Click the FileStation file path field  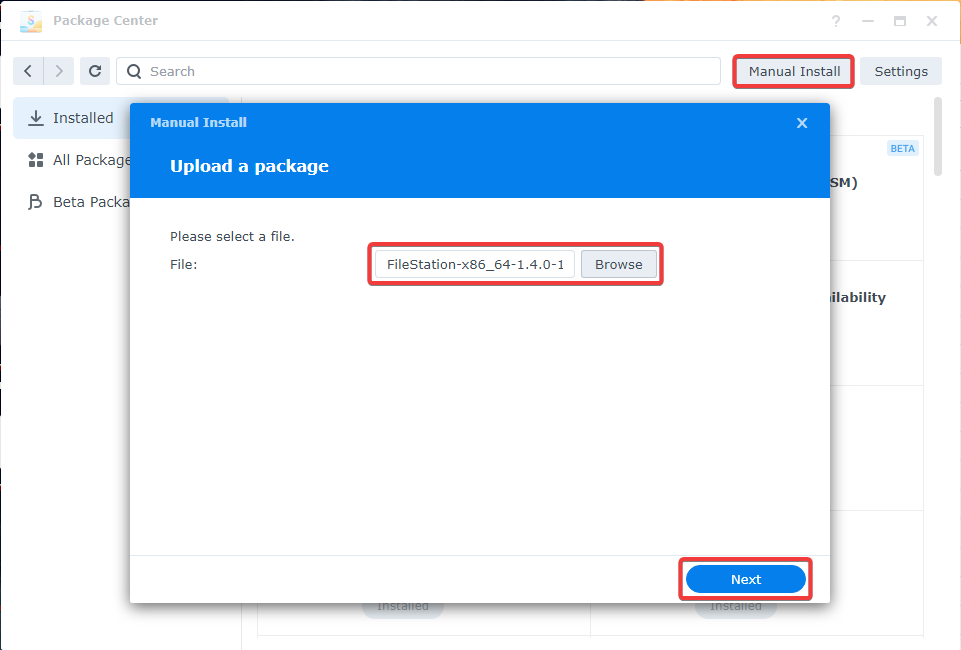475,264
